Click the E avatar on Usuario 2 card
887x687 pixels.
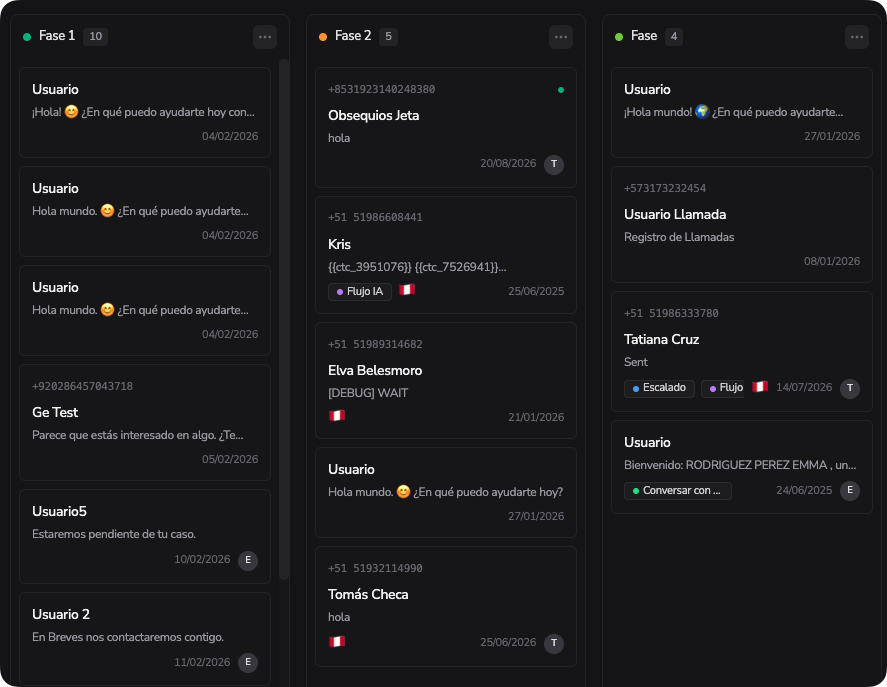(248, 662)
